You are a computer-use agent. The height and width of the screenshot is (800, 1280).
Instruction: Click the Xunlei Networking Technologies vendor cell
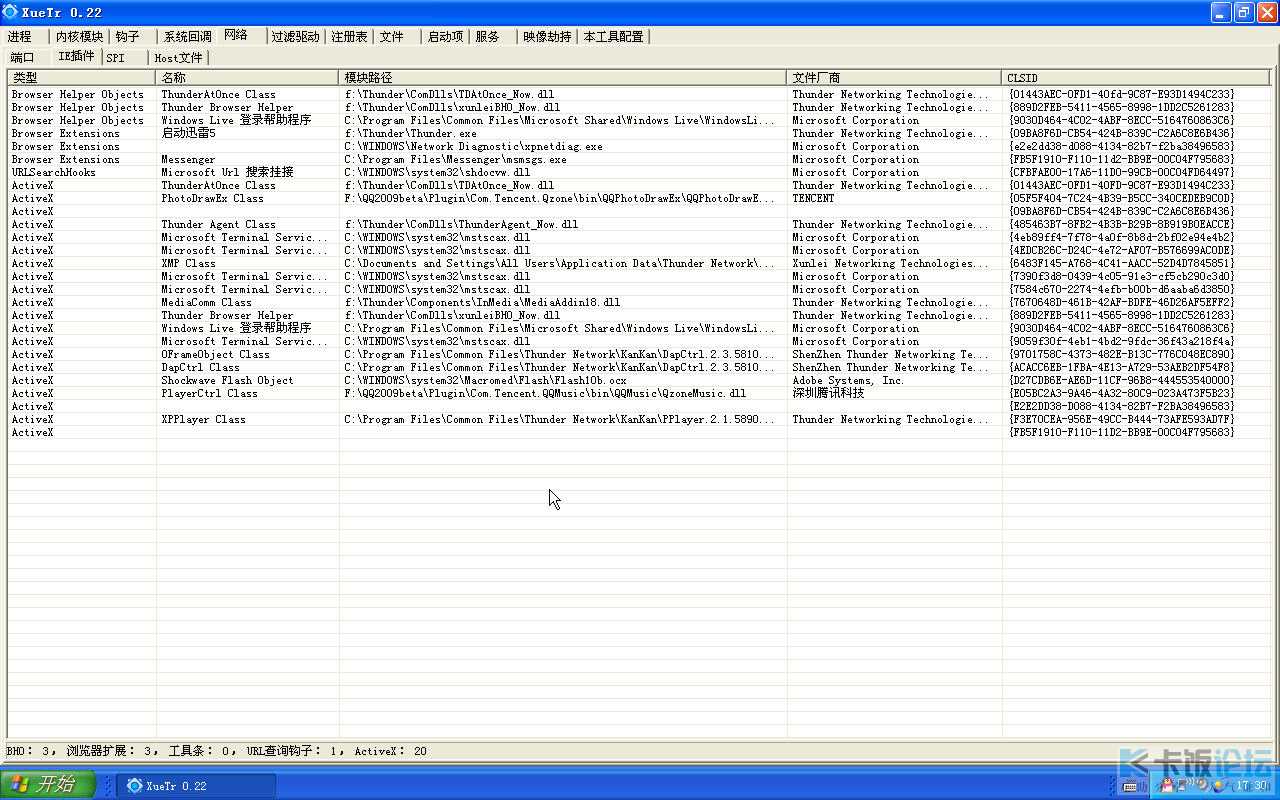pos(890,263)
